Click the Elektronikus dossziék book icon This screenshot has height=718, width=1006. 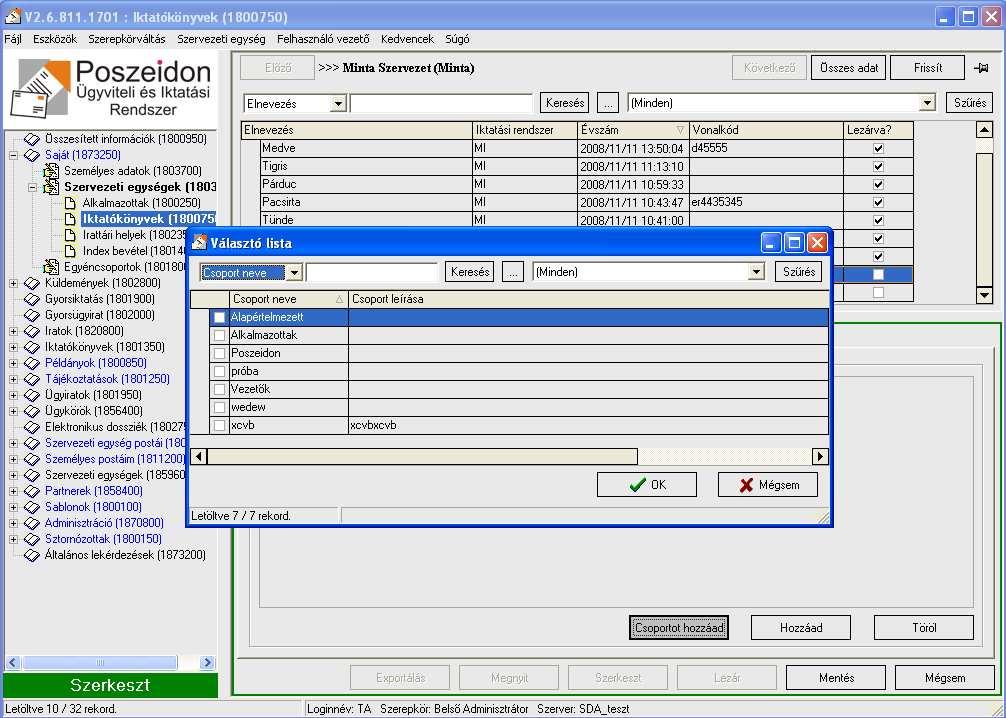[32, 427]
